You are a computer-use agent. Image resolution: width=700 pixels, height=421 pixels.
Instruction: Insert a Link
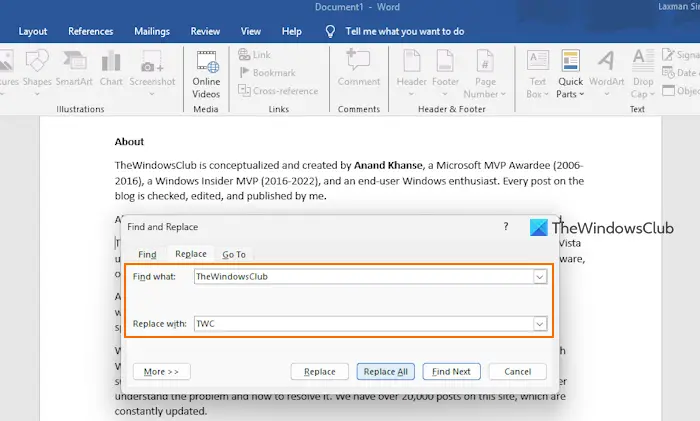click(254, 54)
